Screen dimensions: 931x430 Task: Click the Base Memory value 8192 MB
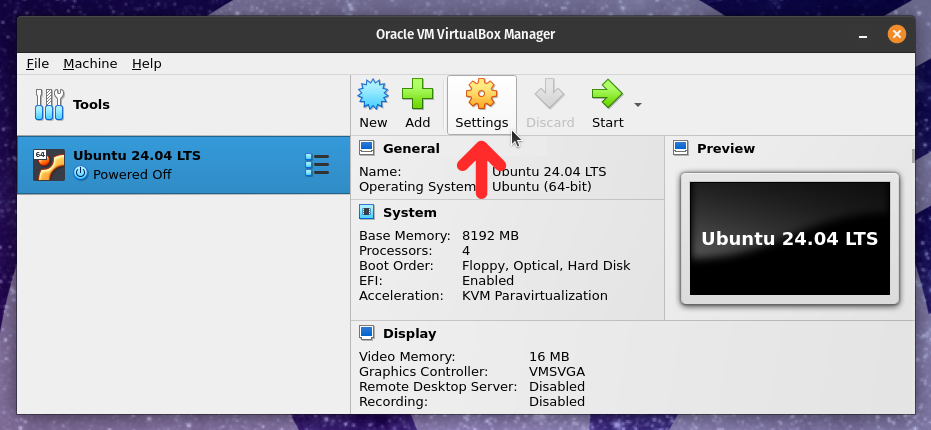[490, 236]
